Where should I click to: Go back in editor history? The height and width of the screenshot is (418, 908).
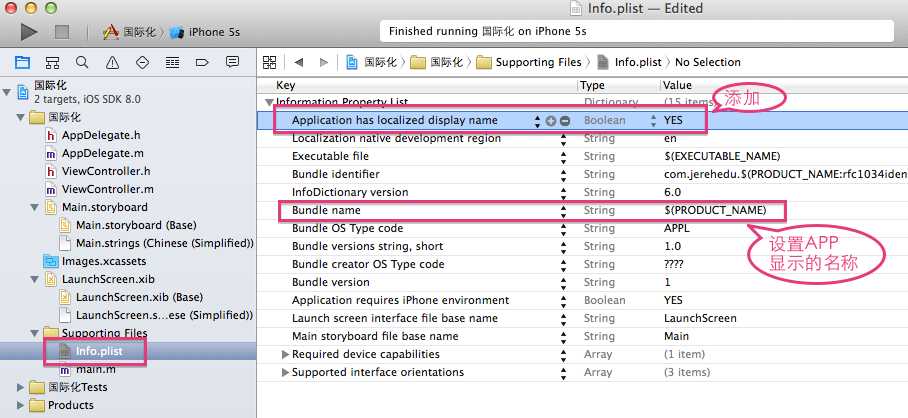click(x=299, y=62)
